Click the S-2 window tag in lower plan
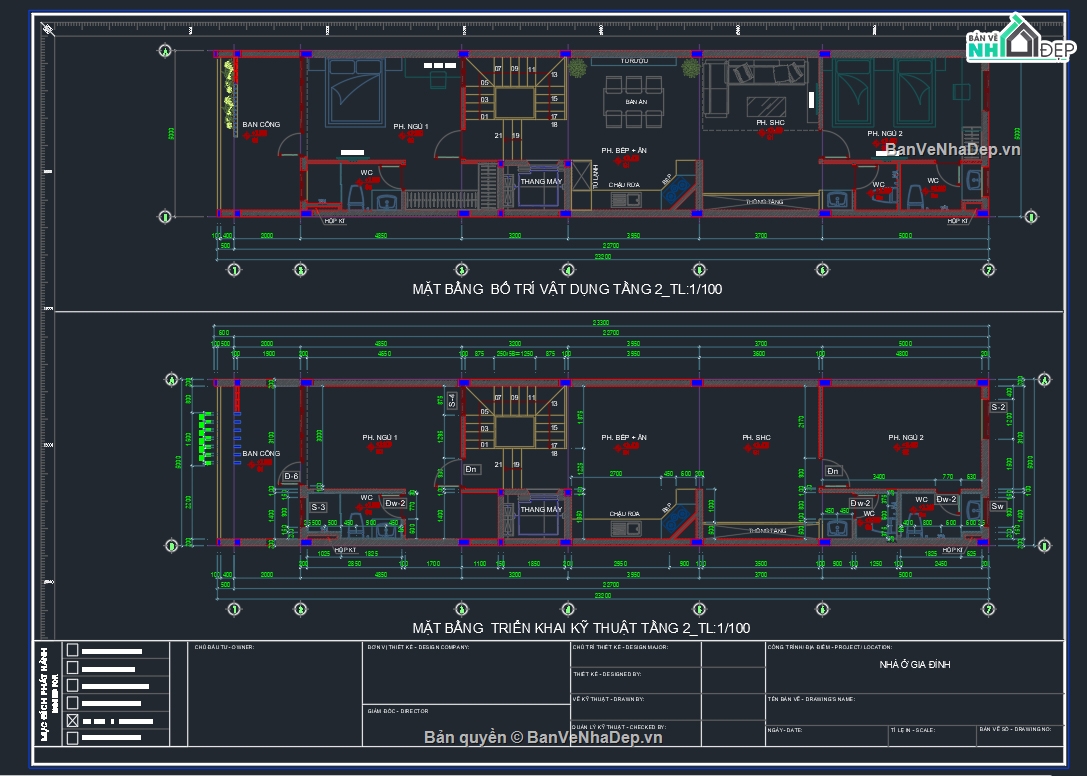1087x776 pixels. click(997, 408)
